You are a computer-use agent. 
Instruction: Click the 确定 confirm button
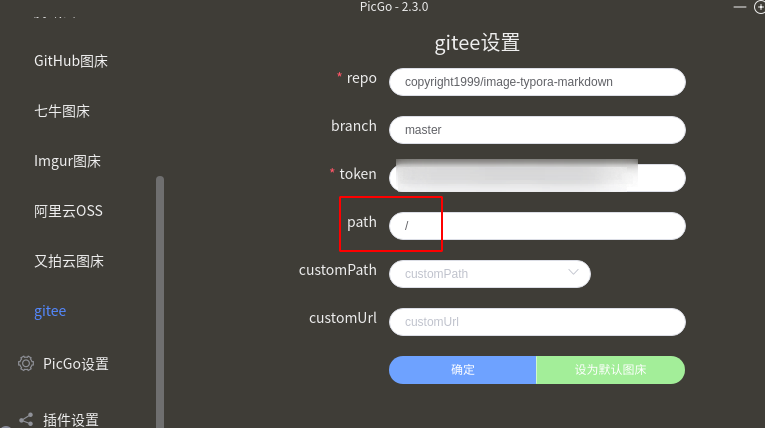pyautogui.click(x=463, y=370)
